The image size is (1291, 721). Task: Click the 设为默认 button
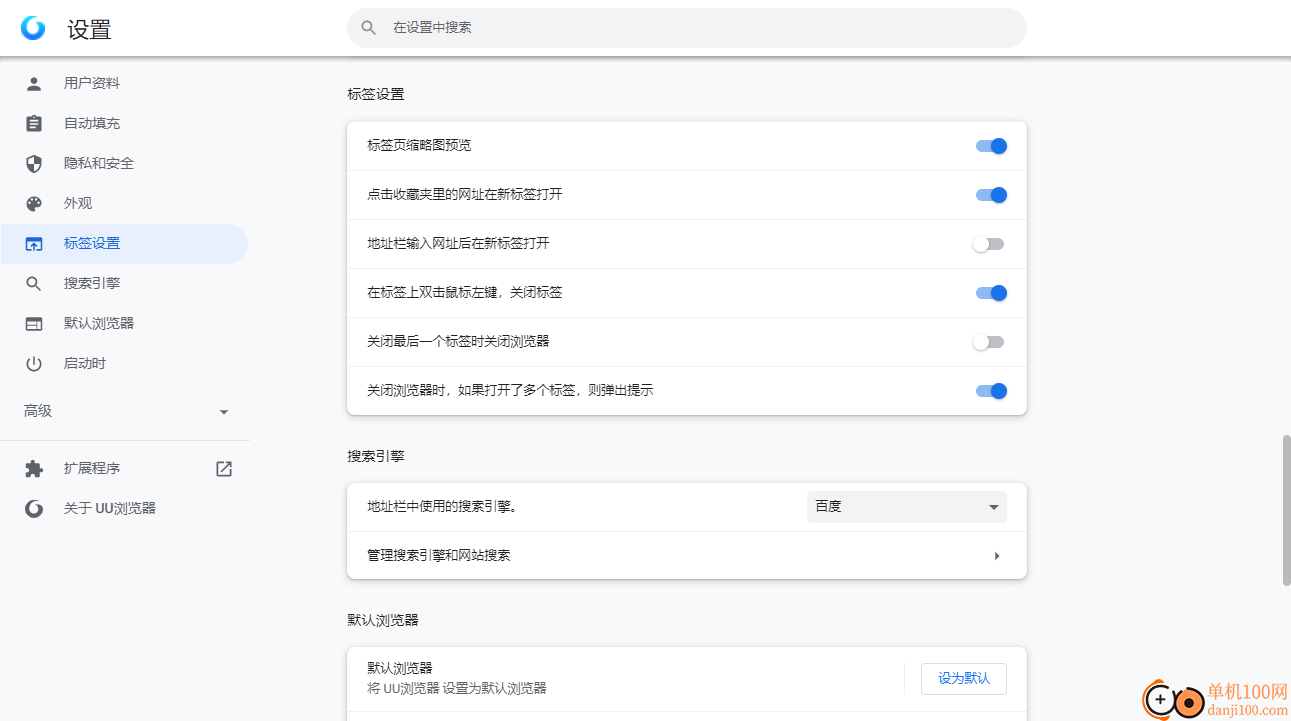(x=964, y=678)
